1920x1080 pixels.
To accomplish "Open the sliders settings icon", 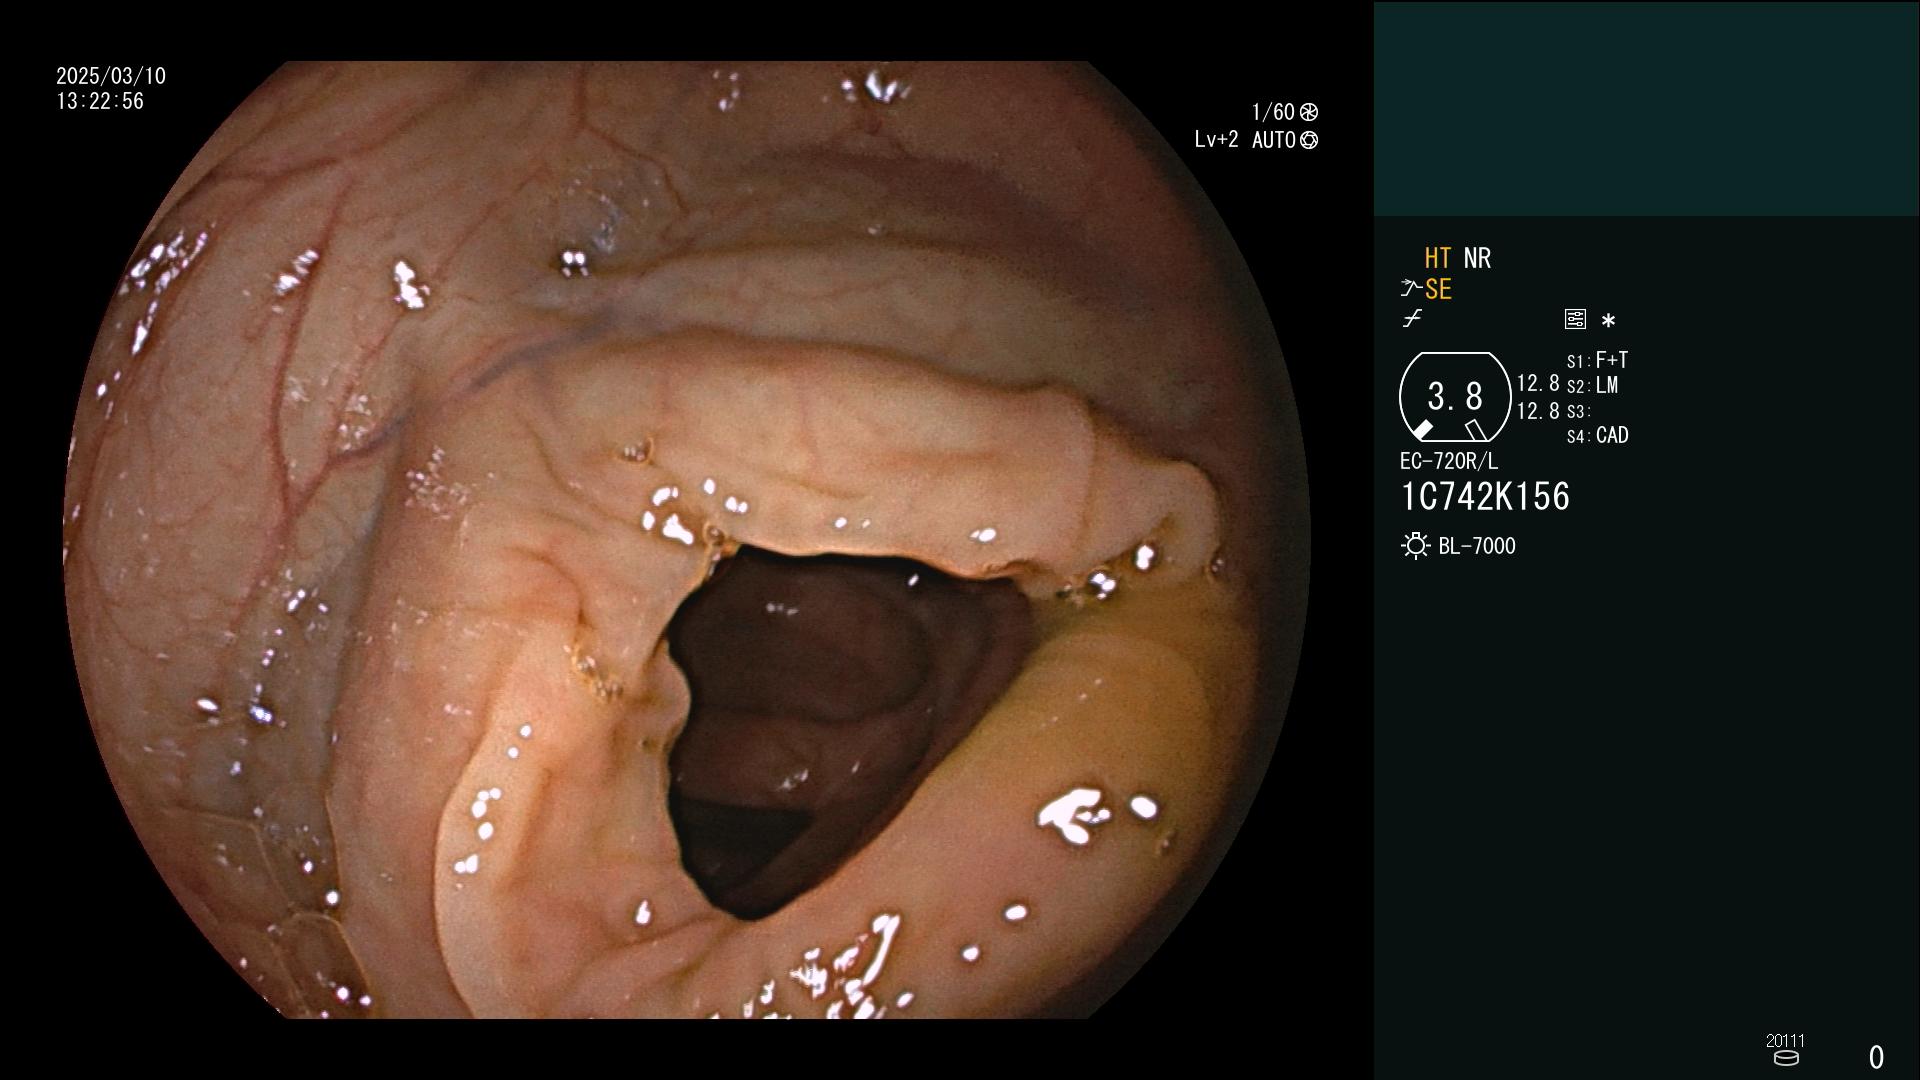I will coord(1575,319).
